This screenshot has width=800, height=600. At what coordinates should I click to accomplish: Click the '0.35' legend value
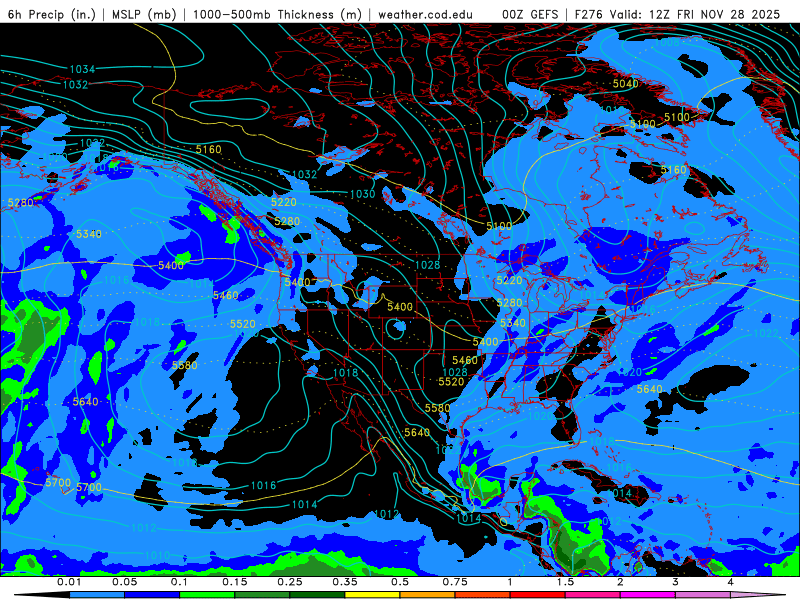(345, 582)
